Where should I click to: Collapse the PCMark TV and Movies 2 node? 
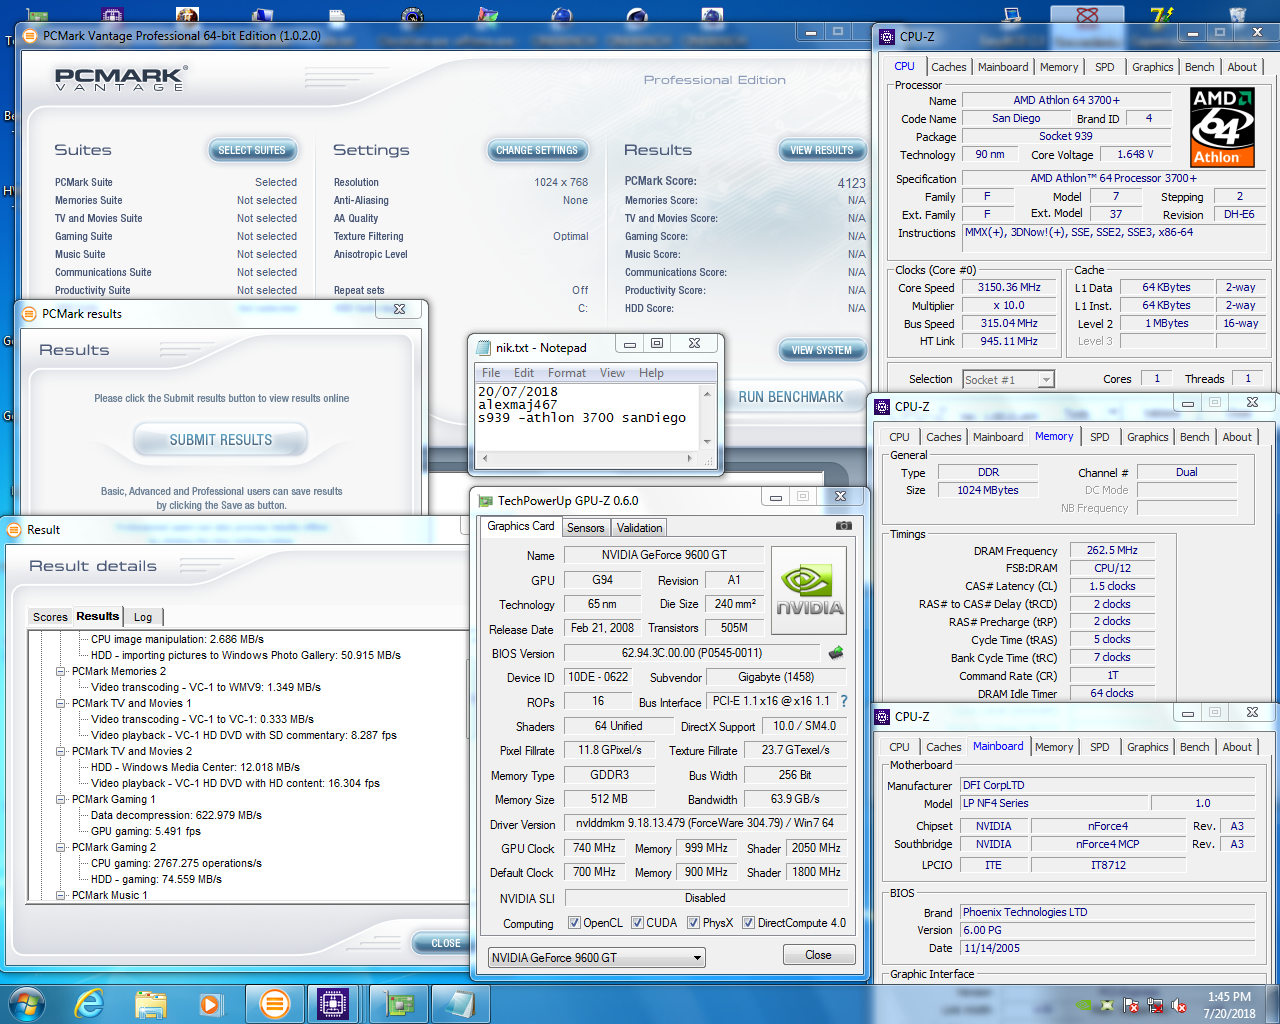click(61, 752)
